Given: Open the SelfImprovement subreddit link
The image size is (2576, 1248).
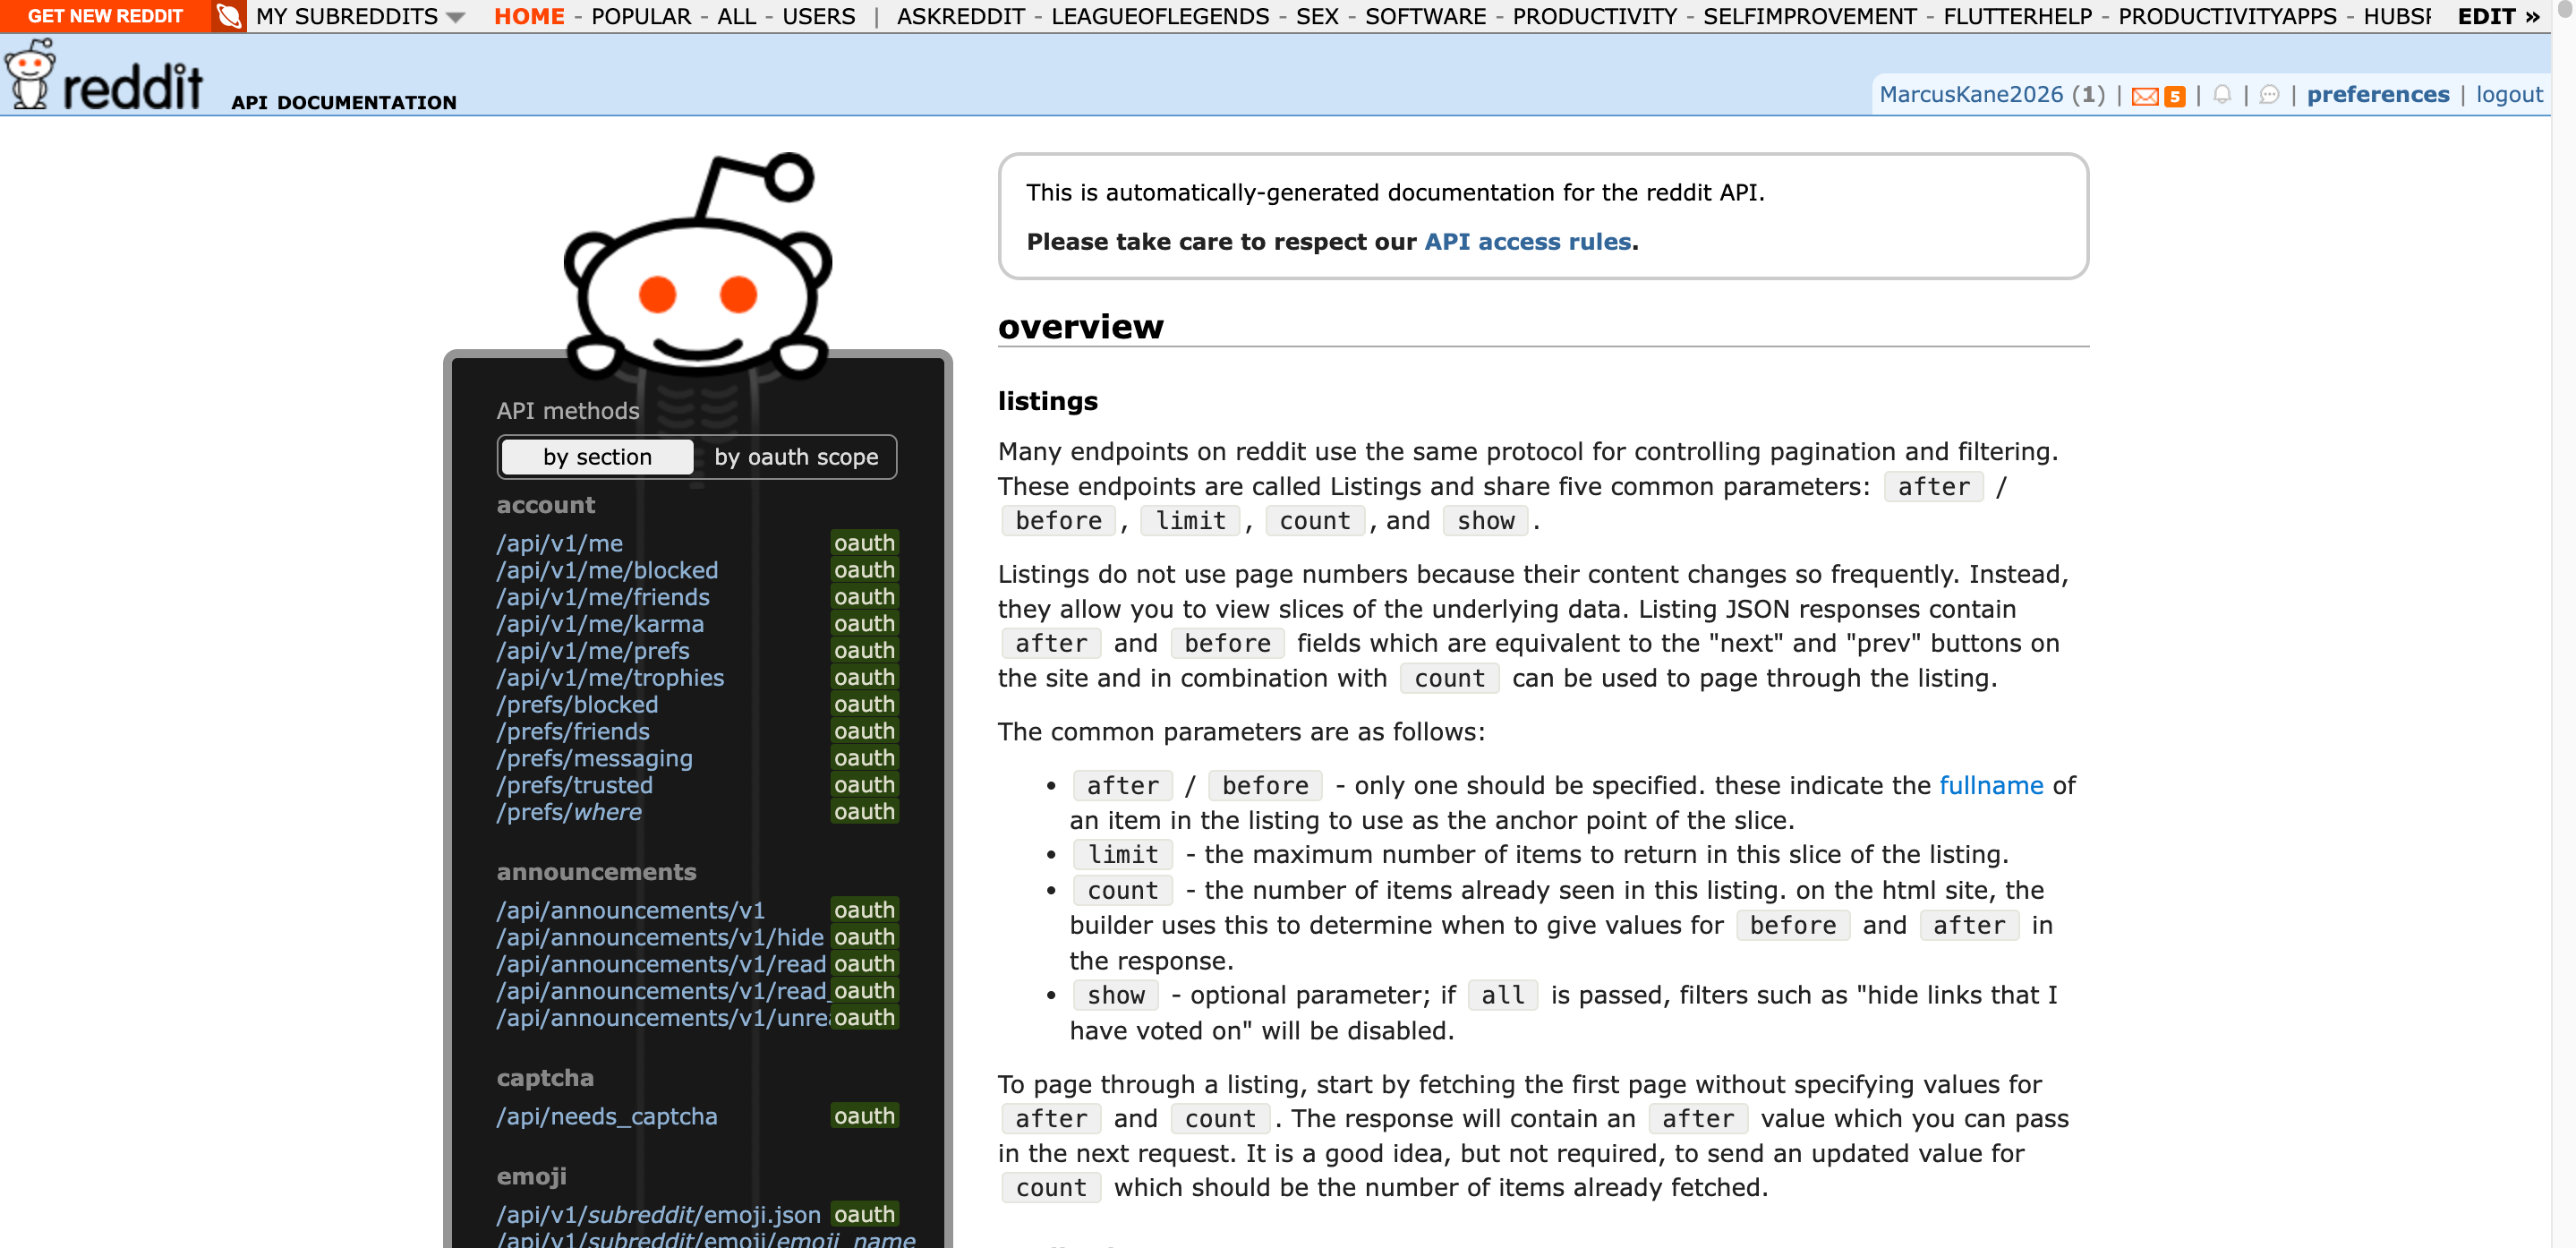Looking at the screenshot, I should click(1810, 16).
